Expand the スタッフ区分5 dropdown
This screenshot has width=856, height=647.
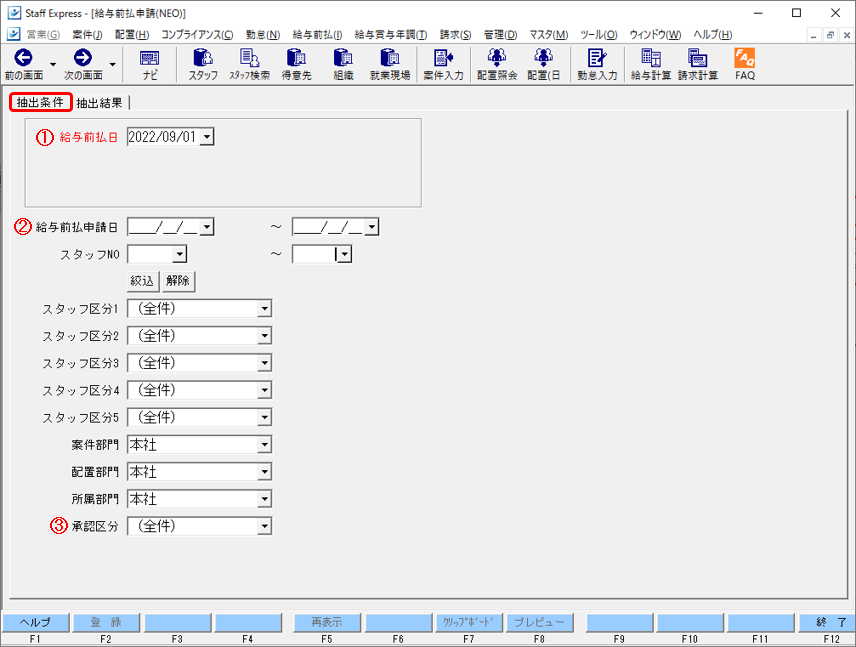(265, 418)
